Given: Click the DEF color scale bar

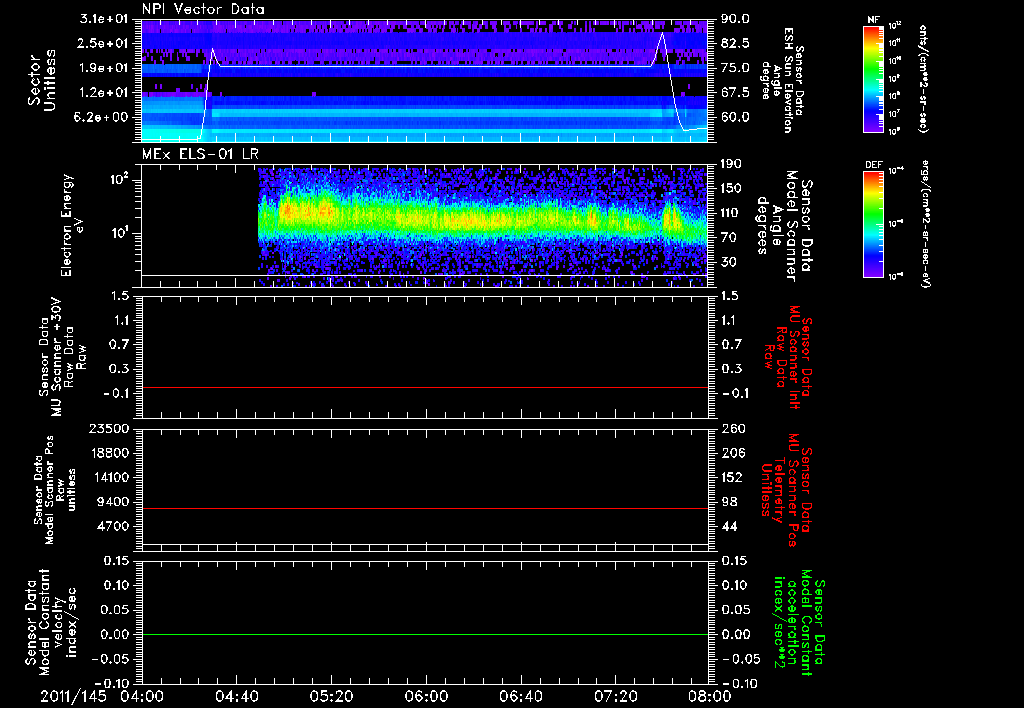Looking at the screenshot, I should pyautogui.click(x=873, y=224).
